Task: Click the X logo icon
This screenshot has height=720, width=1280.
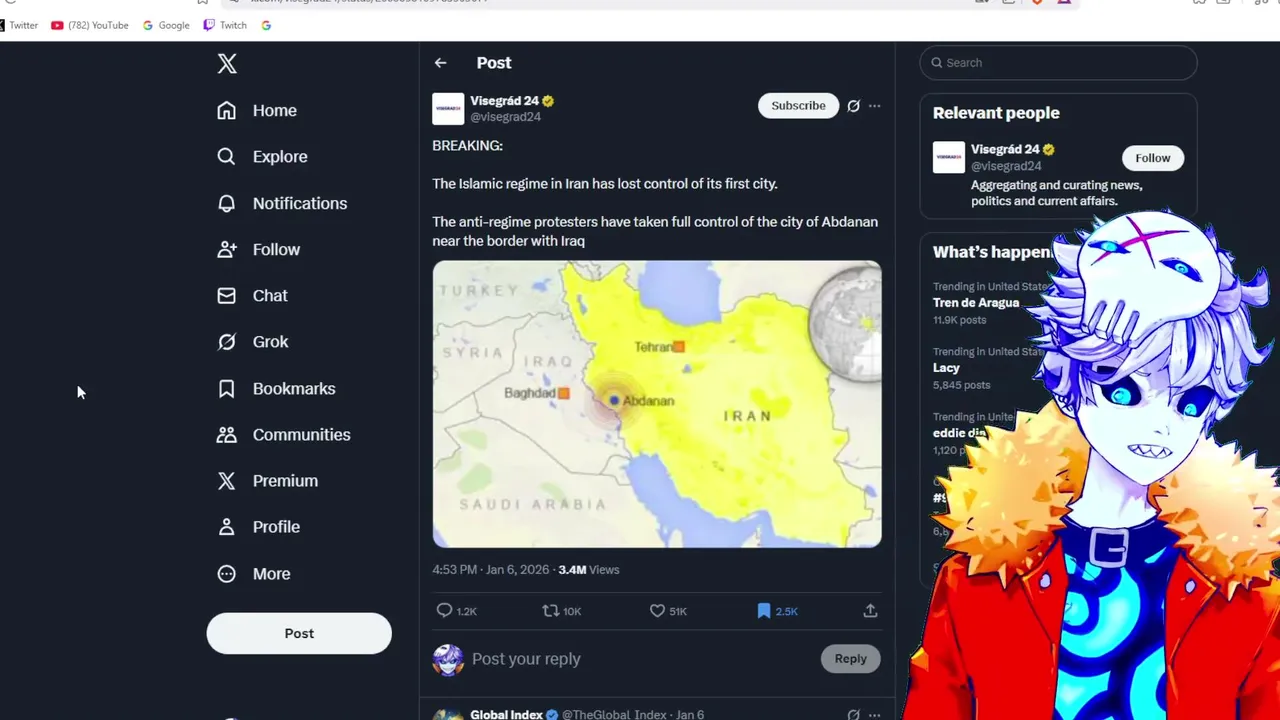Action: click(x=227, y=64)
